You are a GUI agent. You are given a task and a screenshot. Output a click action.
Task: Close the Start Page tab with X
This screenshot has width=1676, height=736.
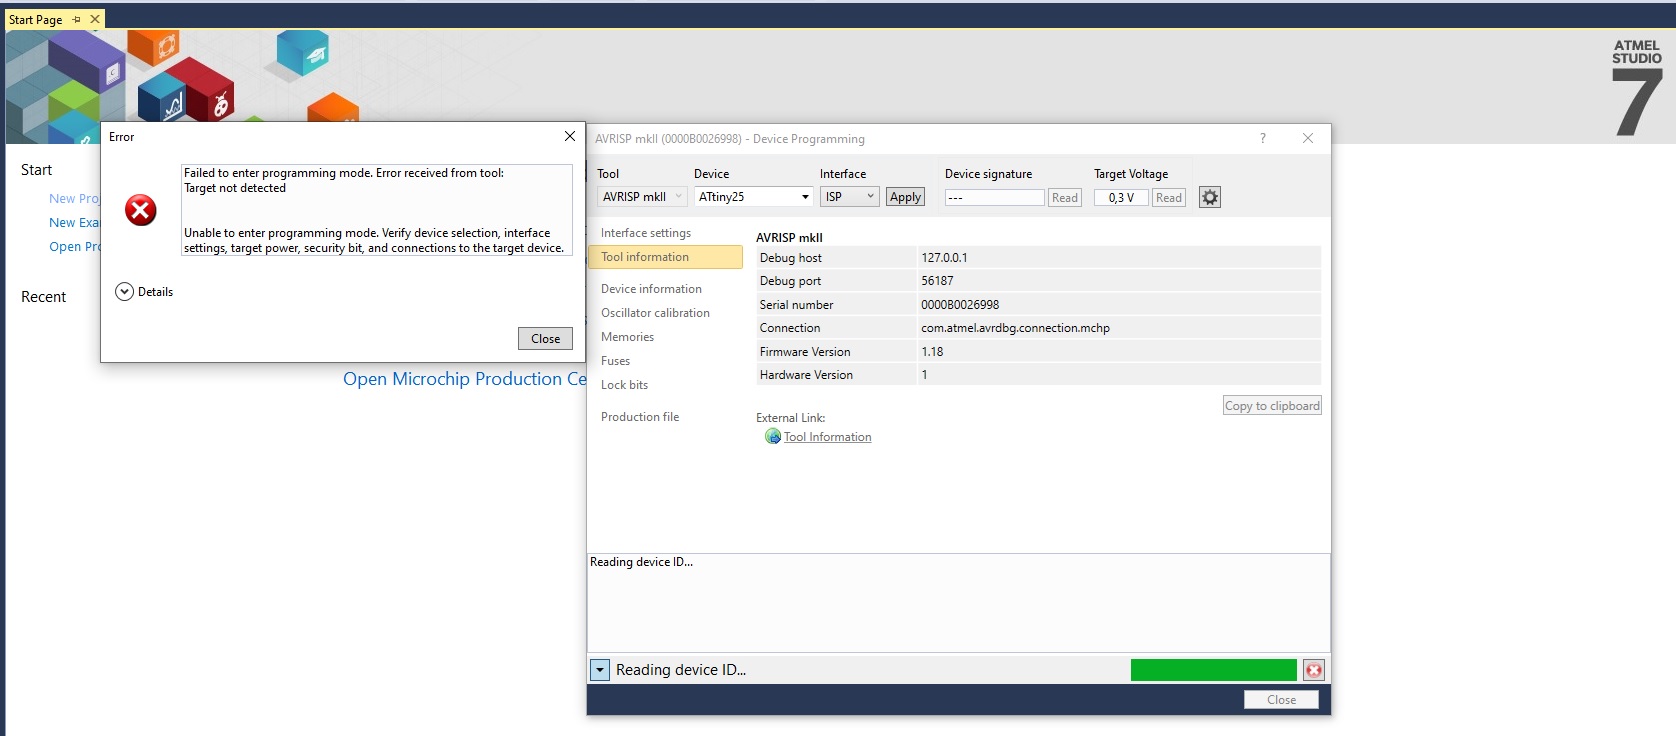[x=95, y=19]
